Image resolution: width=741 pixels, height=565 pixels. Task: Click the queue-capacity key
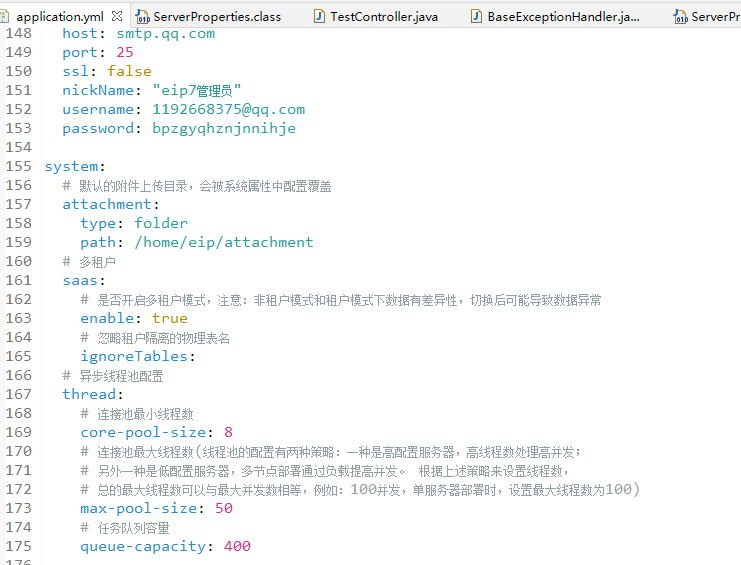pyautogui.click(x=146, y=547)
